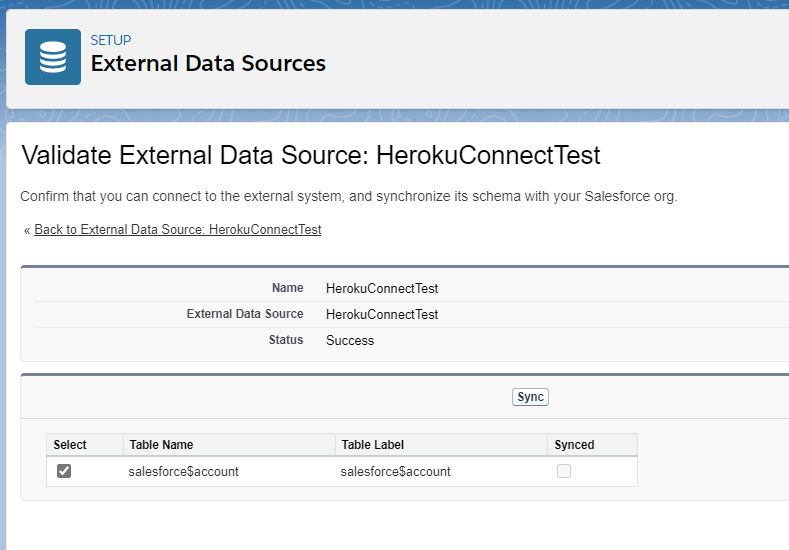Viewport: 789px width, 550px height.
Task: Check the Select box for salesforce$account
Action: 64,471
